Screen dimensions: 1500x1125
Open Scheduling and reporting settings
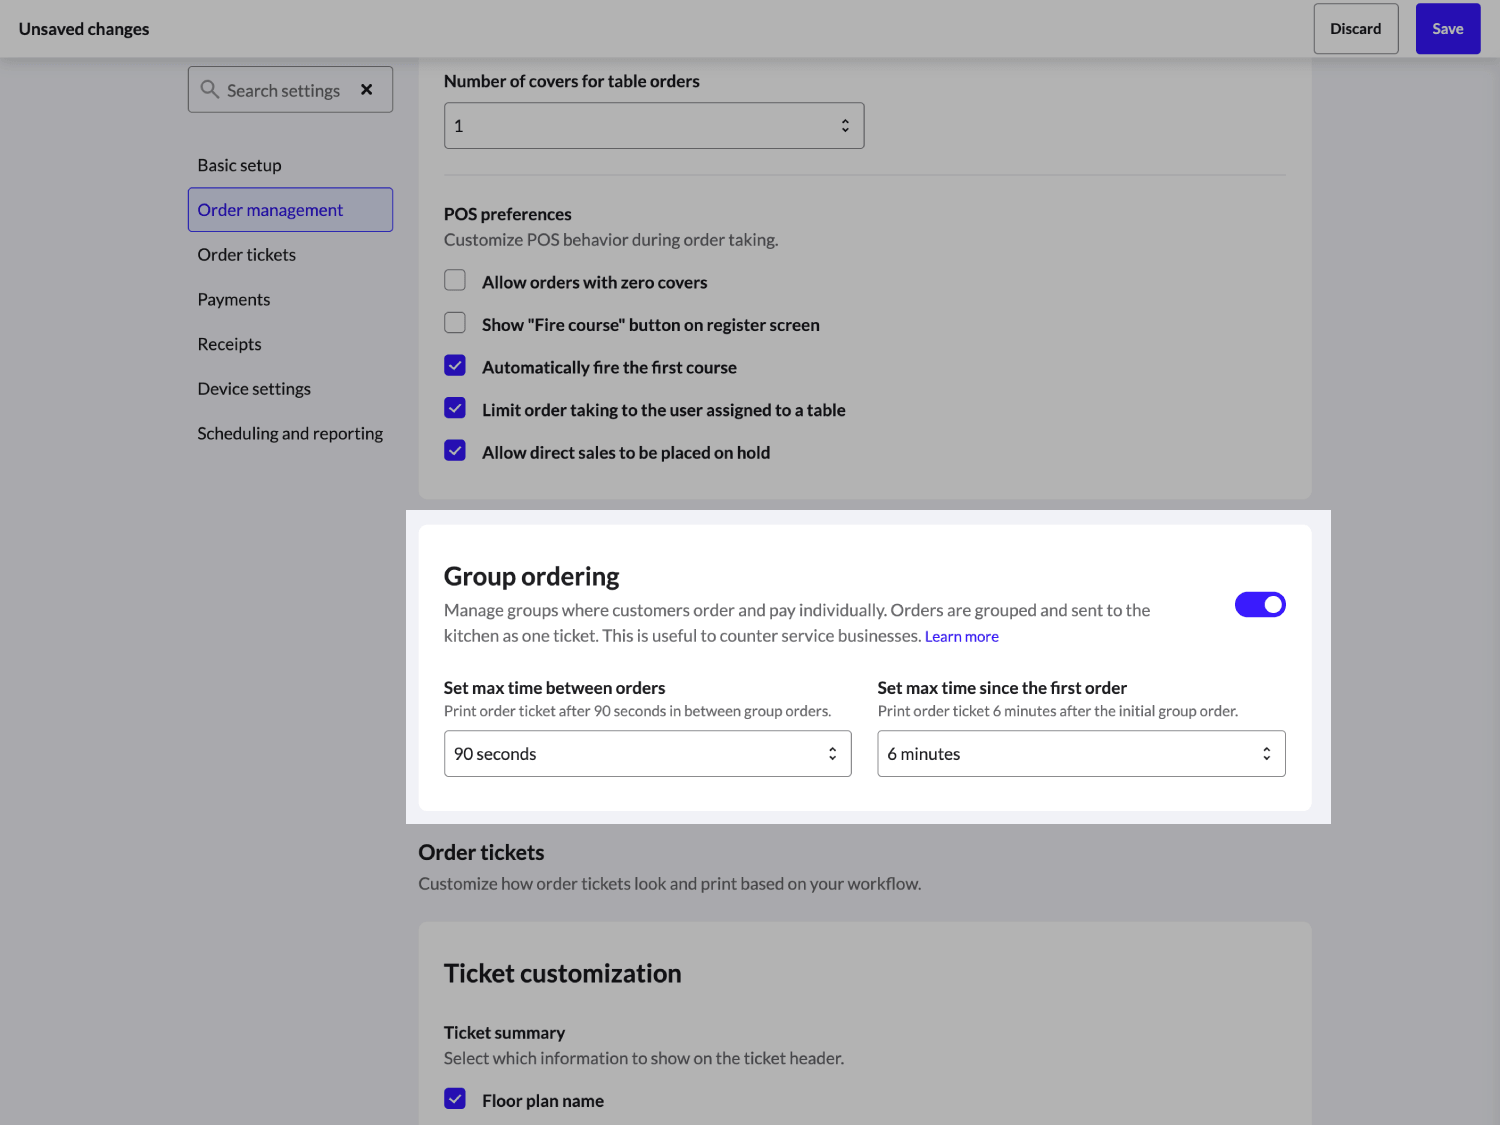pos(290,433)
